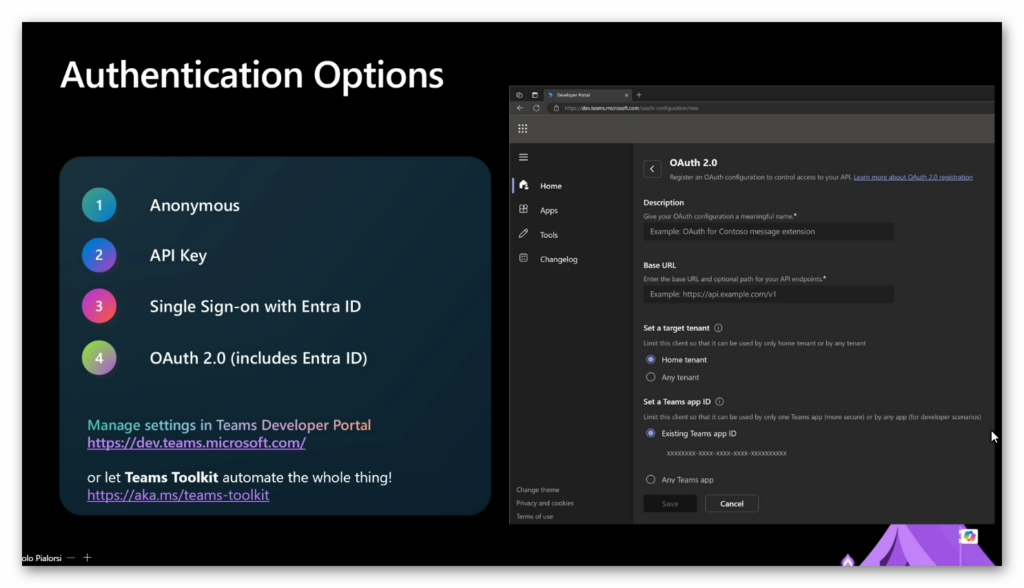1024x588 pixels.
Task: Select the Home tenant radio button
Action: tap(650, 359)
